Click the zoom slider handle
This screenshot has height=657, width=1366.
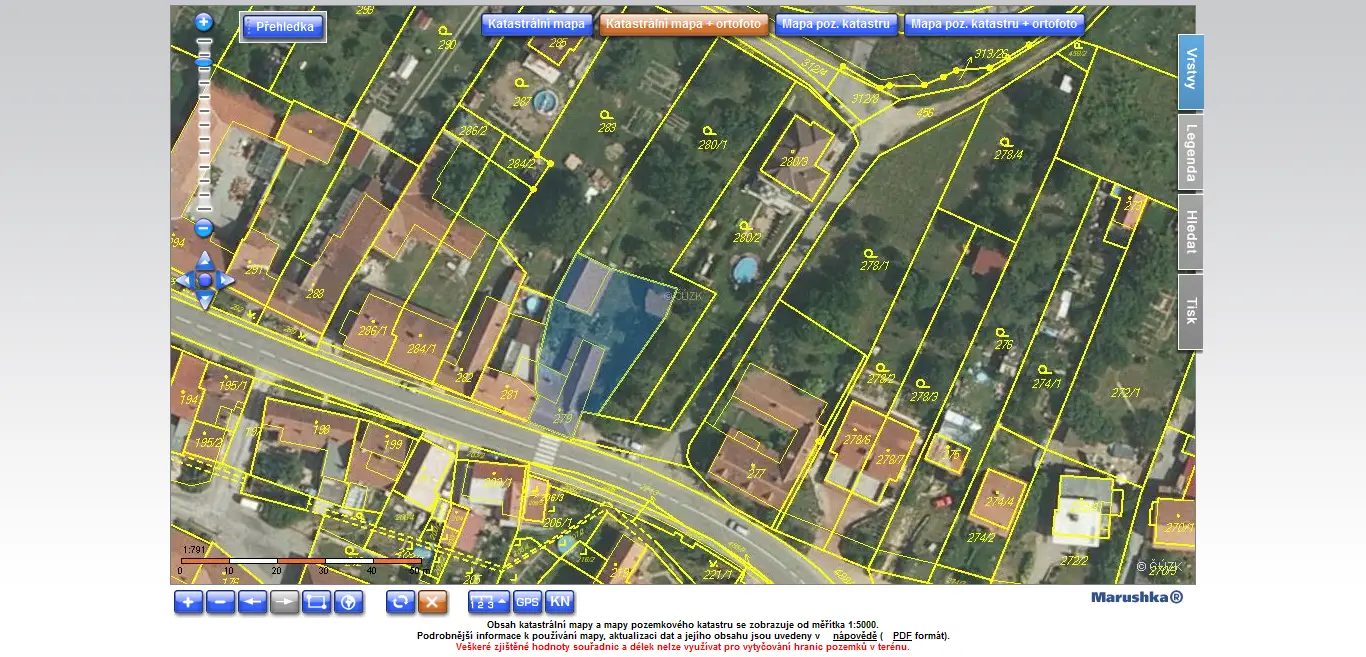pyautogui.click(x=204, y=62)
